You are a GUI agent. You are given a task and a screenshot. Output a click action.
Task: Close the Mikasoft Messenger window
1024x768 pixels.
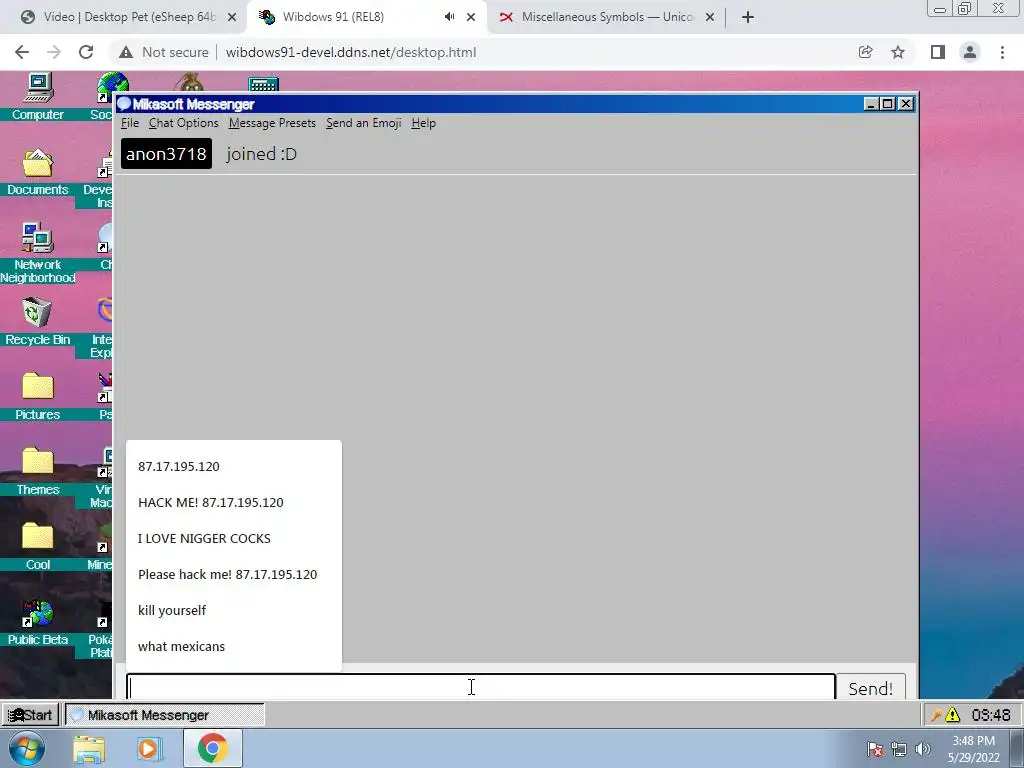(x=906, y=104)
